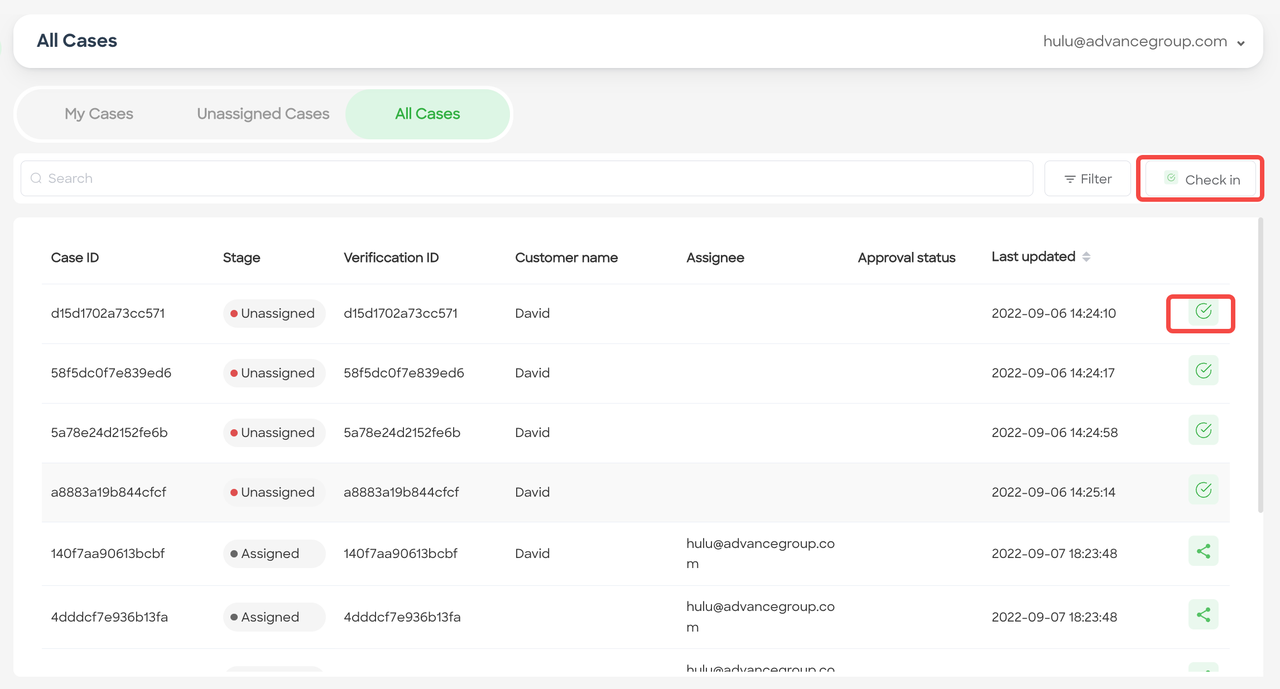Image resolution: width=1280 pixels, height=689 pixels.
Task: Click share icon for case 140f7aa90613bcbf
Action: click(1203, 551)
